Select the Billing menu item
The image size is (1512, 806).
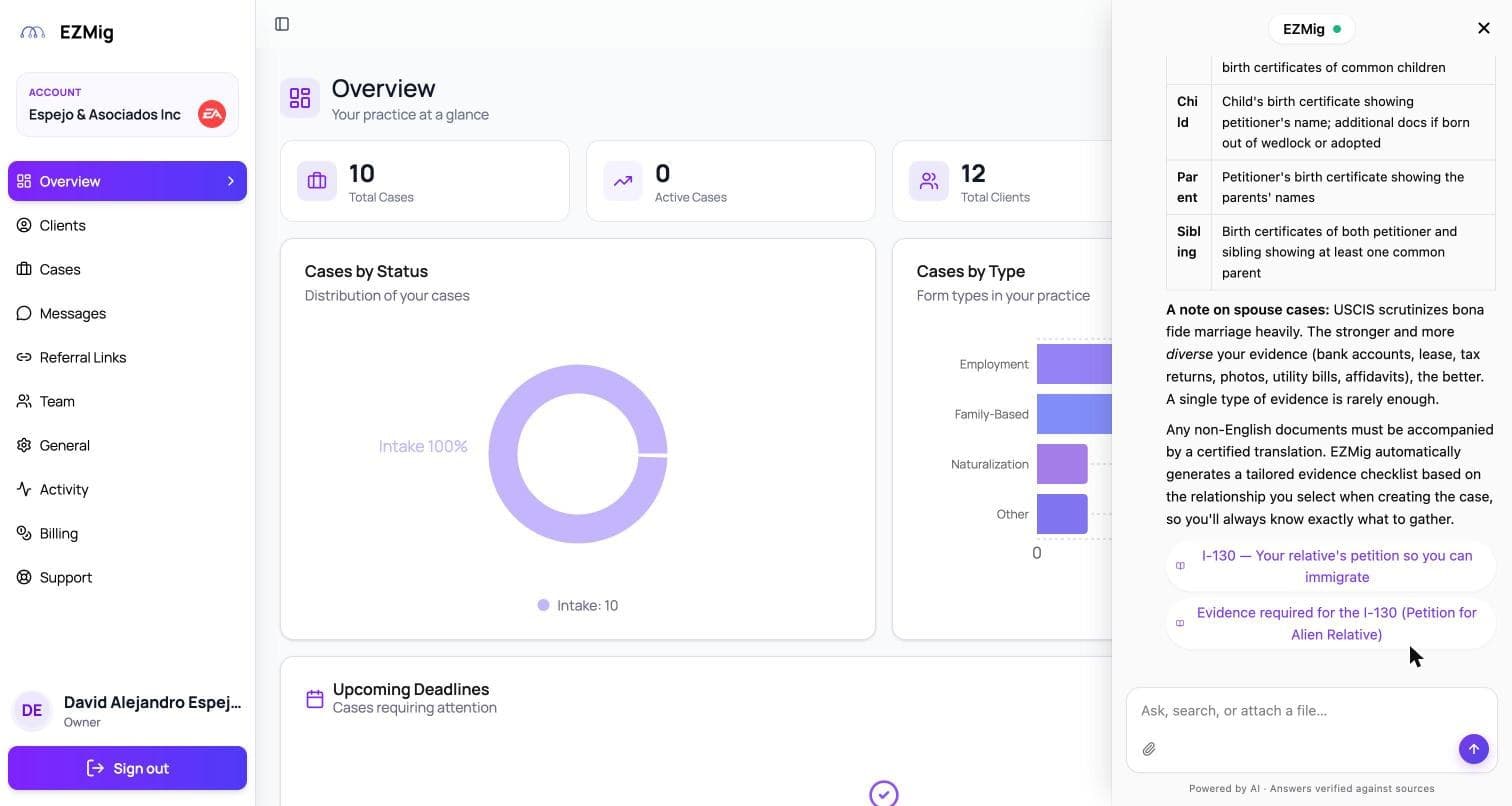[127, 533]
